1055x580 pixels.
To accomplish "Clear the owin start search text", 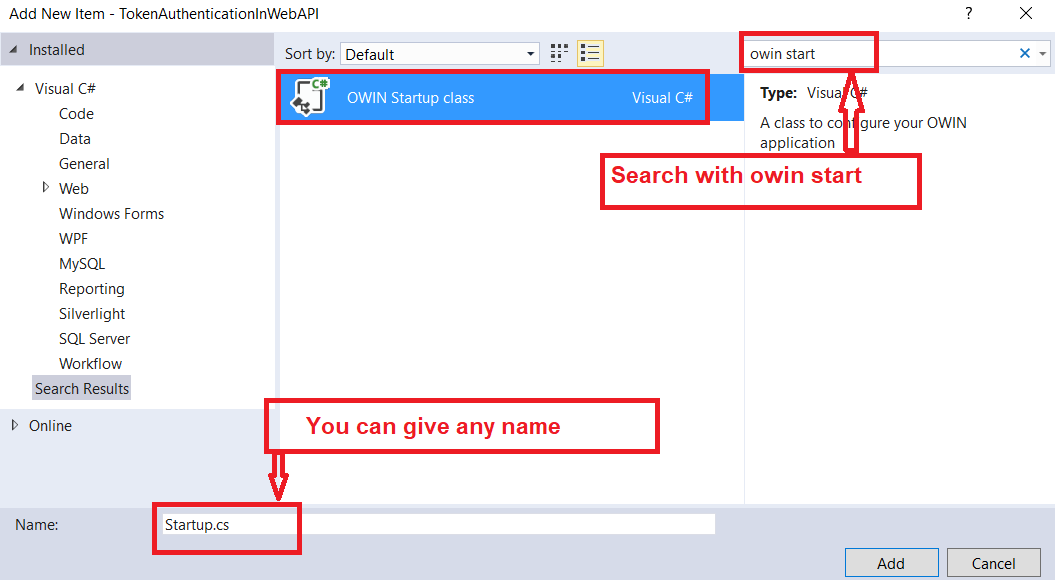I will (x=1024, y=53).
